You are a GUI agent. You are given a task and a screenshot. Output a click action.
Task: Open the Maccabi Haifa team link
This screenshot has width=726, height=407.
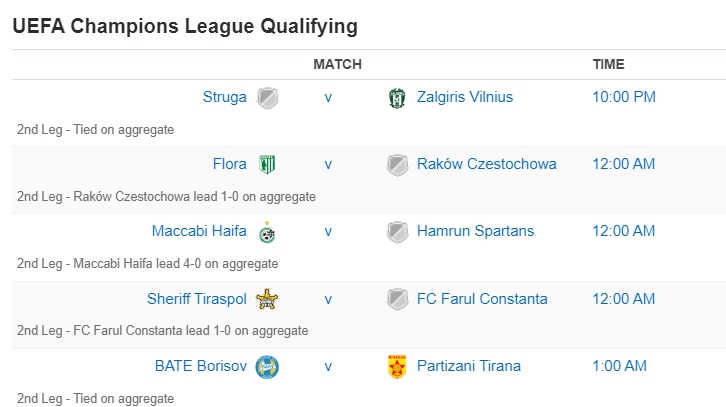click(x=199, y=231)
